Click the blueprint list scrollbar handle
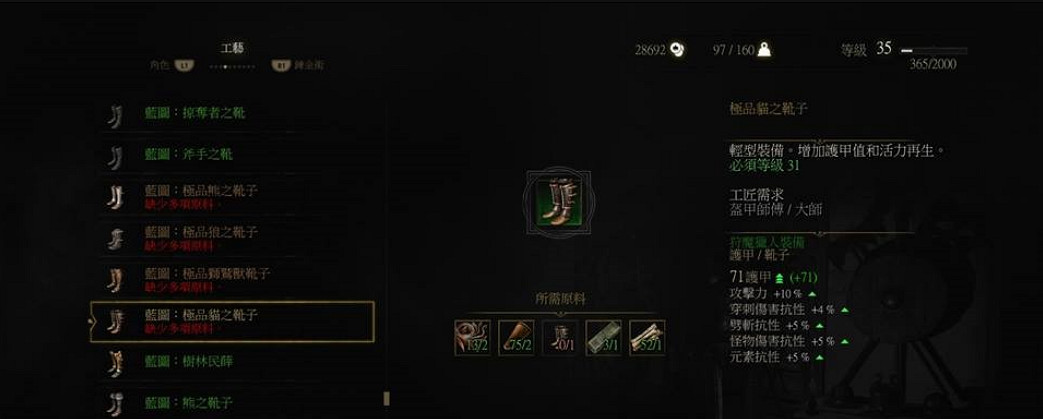Screen dimensions: 1043x419 386,398
